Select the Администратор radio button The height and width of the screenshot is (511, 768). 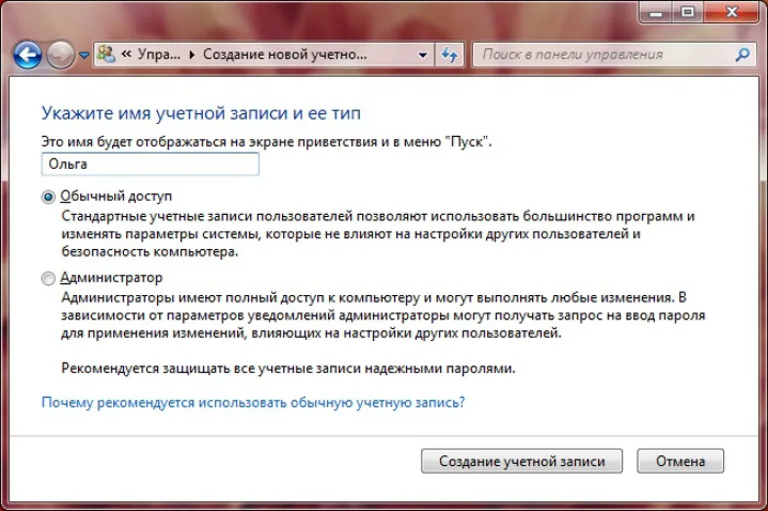coord(48,278)
